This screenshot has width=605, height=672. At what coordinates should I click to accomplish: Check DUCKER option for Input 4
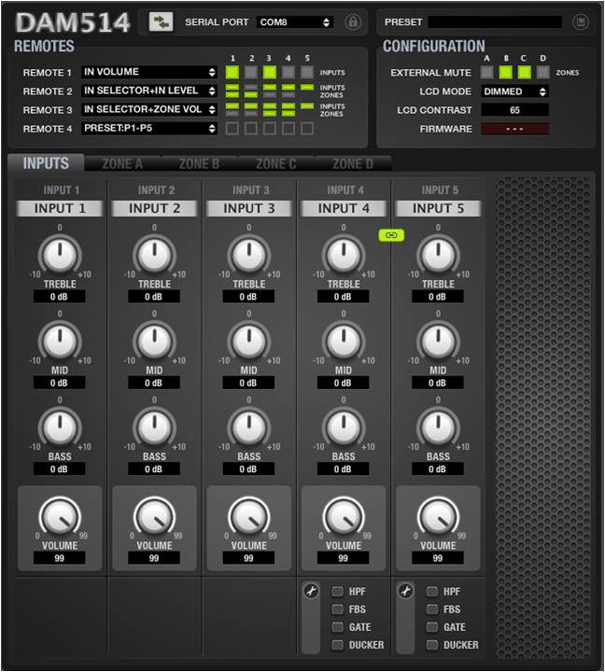tap(337, 645)
